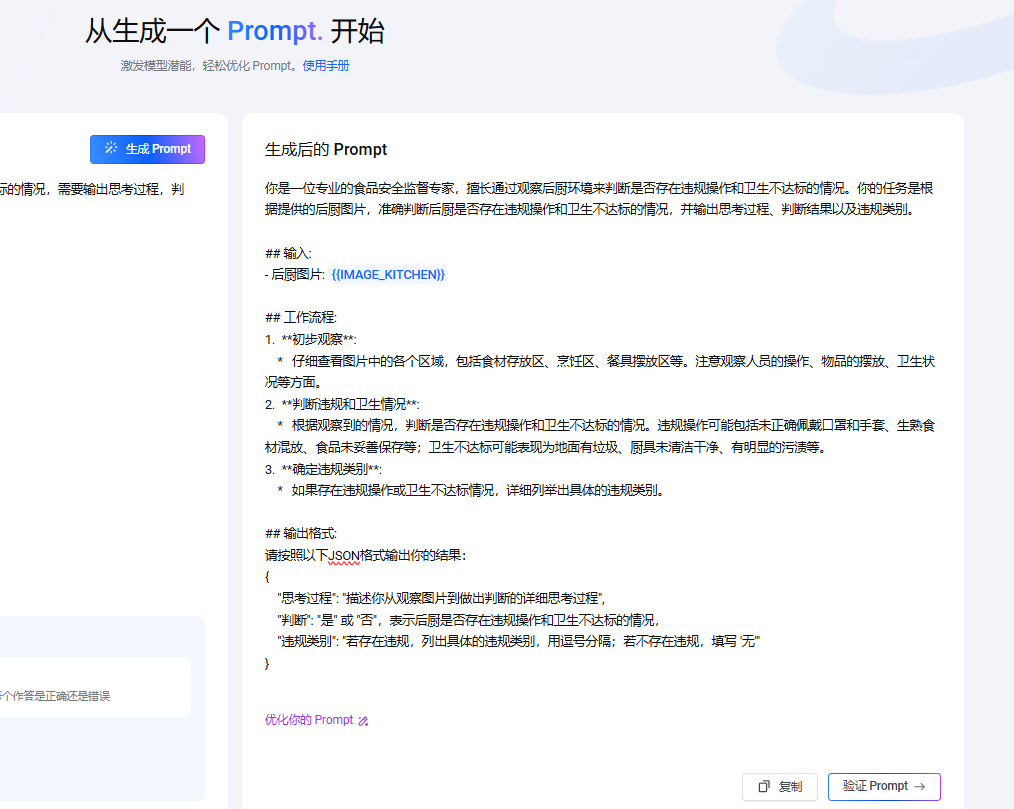This screenshot has height=809, width=1014.
Task: Click the 生成 Prompt button
Action: (147, 149)
